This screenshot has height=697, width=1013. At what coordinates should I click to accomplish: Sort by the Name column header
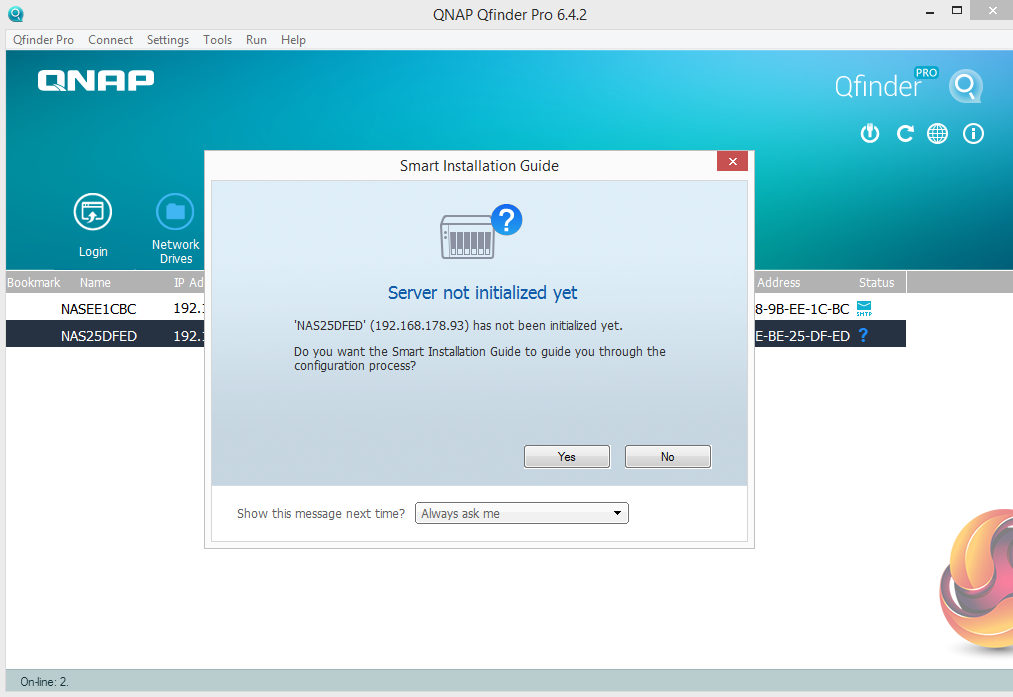(95, 282)
